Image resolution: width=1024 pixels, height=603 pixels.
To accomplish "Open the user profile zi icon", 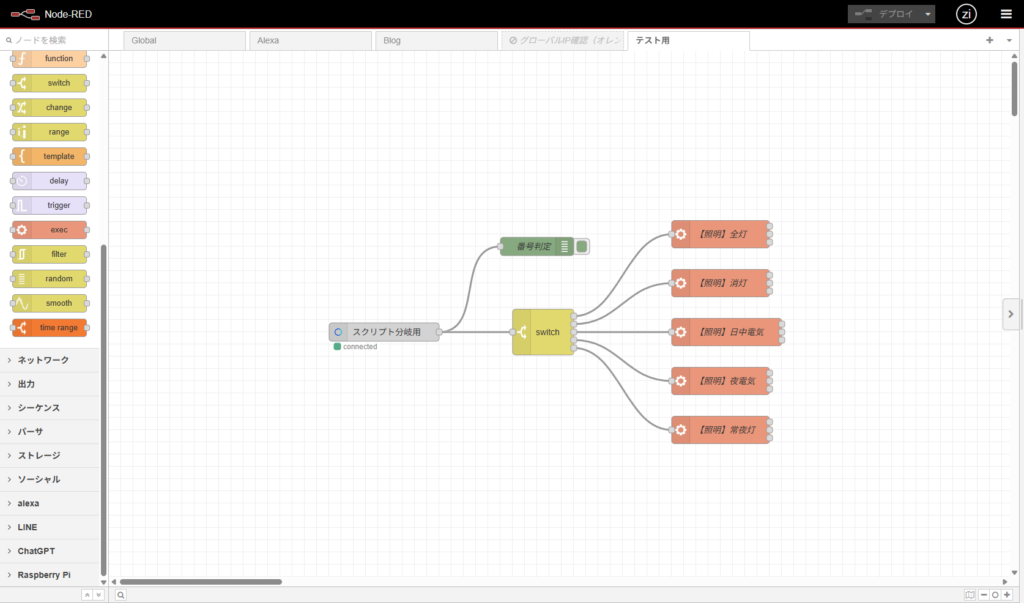I will (x=966, y=14).
